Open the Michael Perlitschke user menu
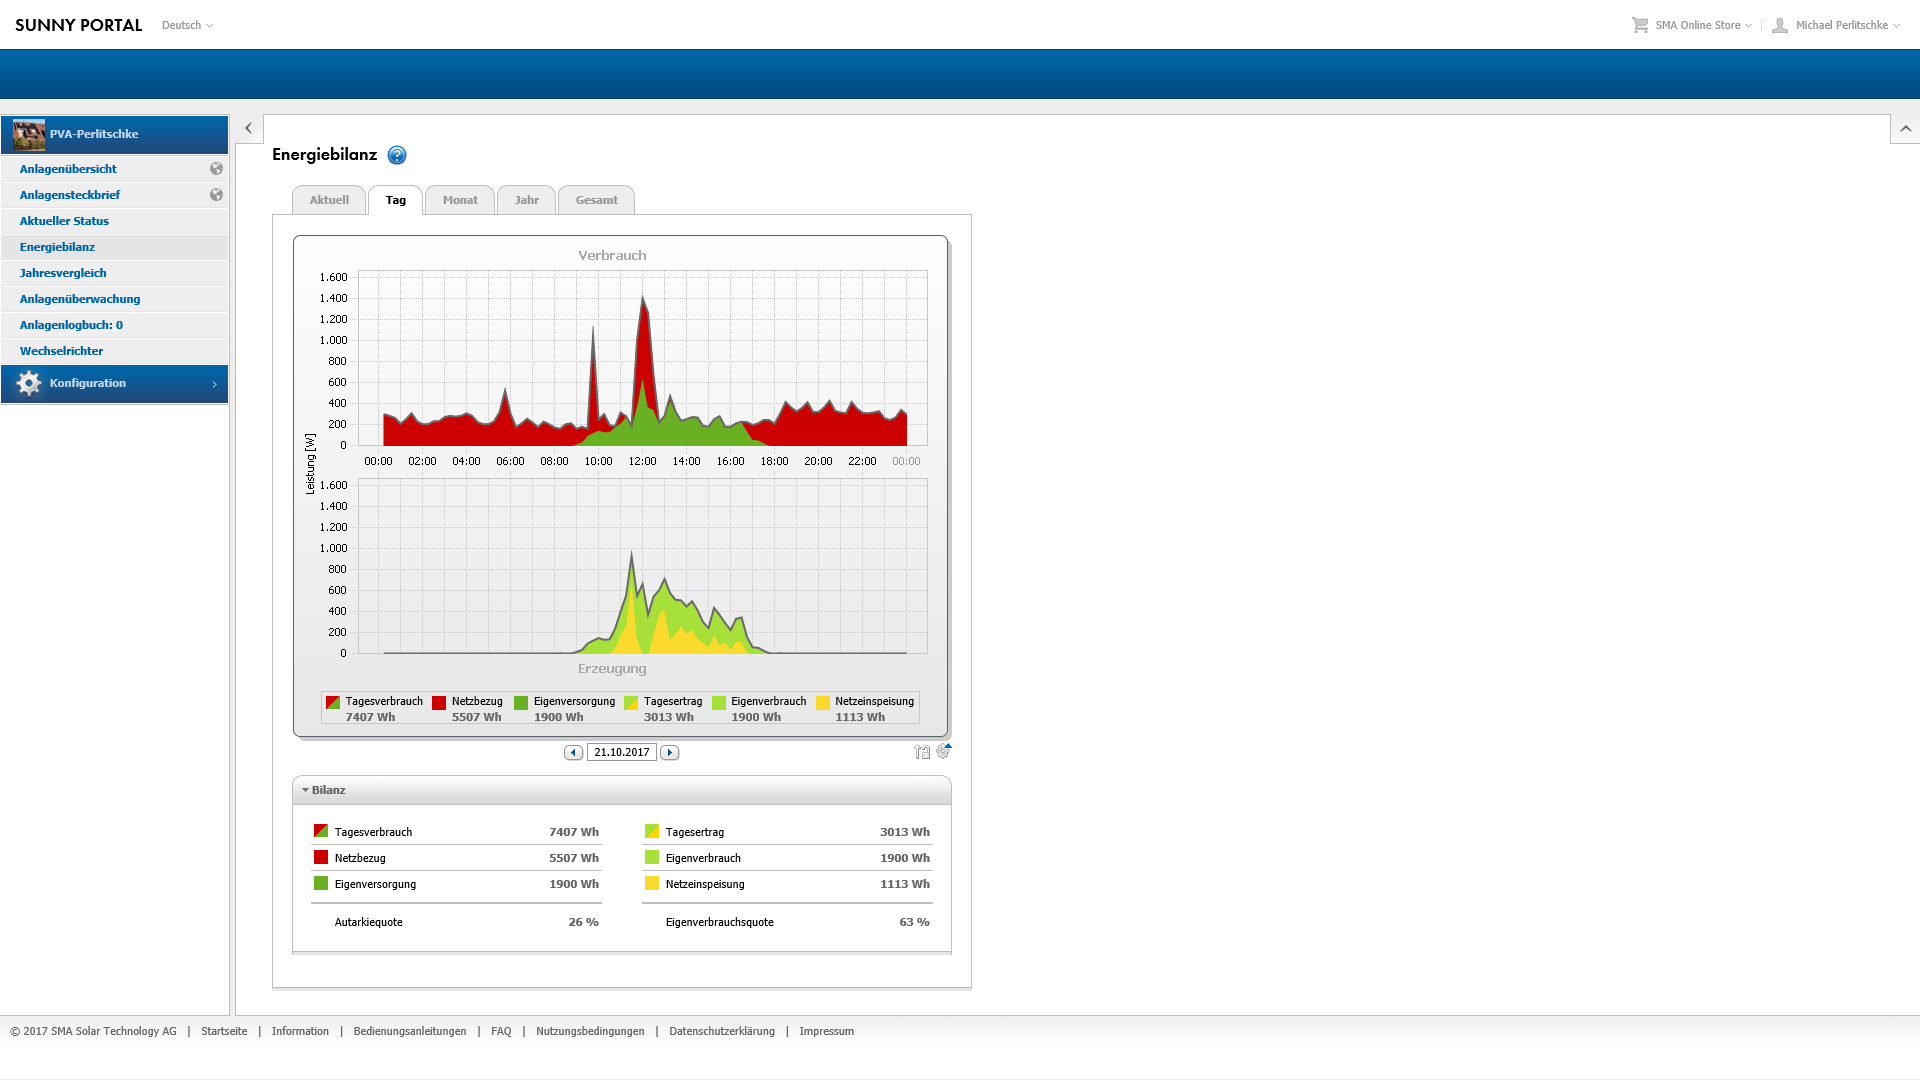 [1840, 25]
